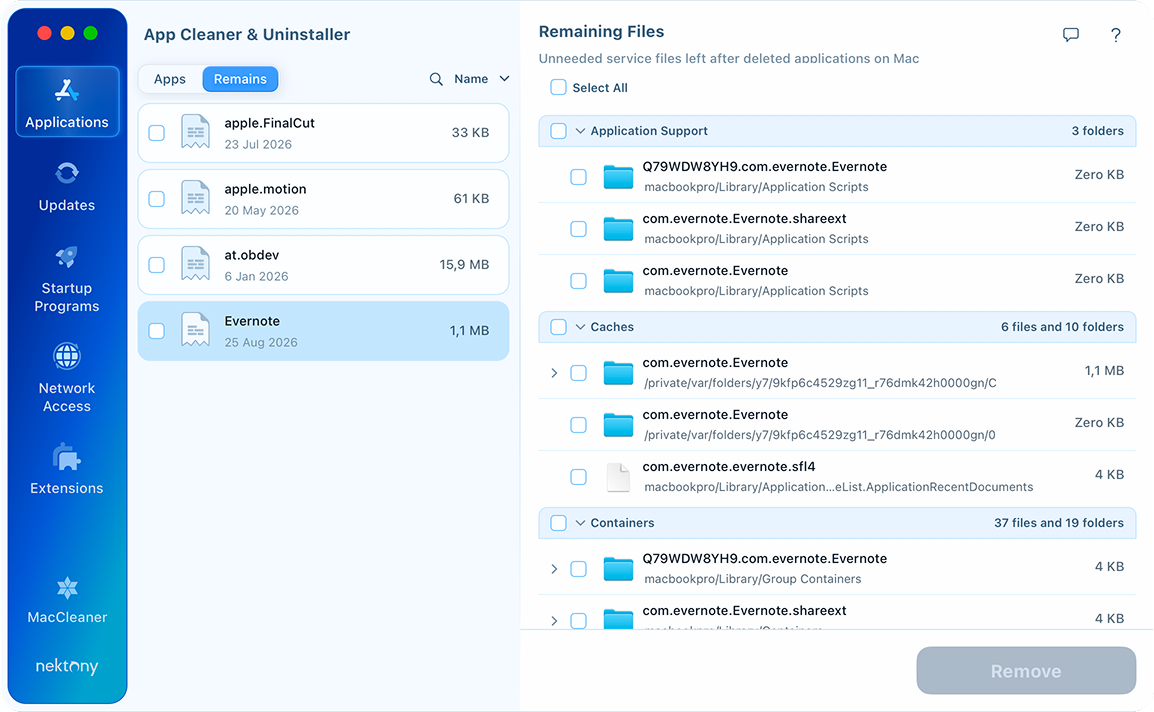1154x712 pixels.
Task: Collapse the Caches section
Action: pos(580,327)
